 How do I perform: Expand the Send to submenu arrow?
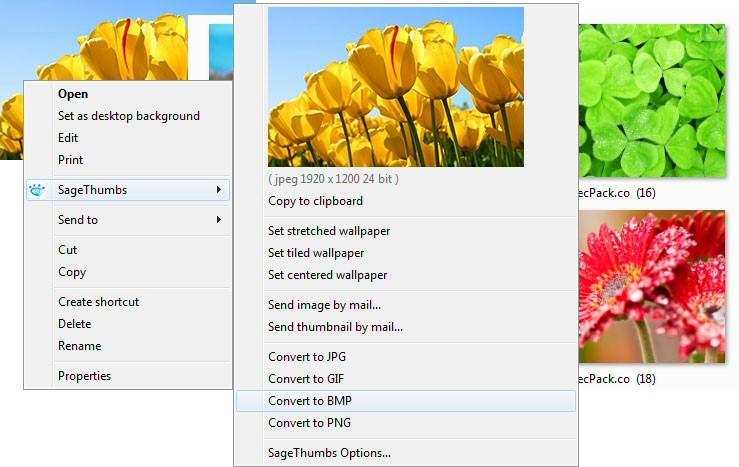pyautogui.click(x=219, y=220)
